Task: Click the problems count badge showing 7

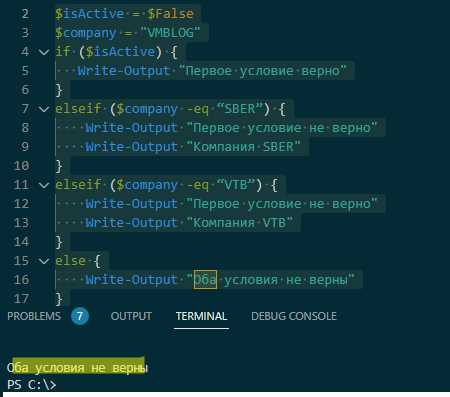Action: coord(80,316)
